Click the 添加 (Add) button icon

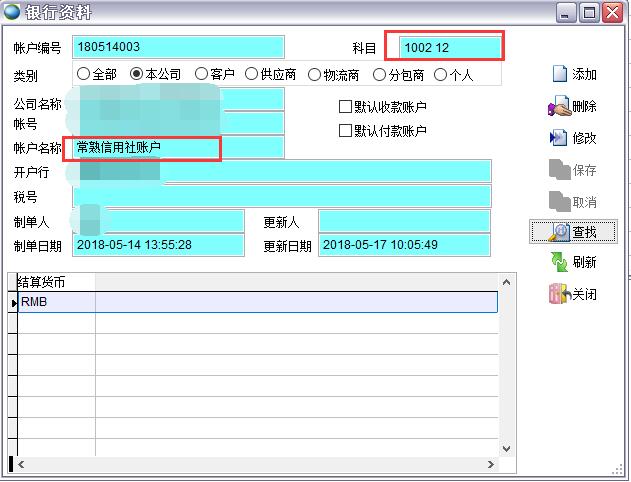(560, 75)
